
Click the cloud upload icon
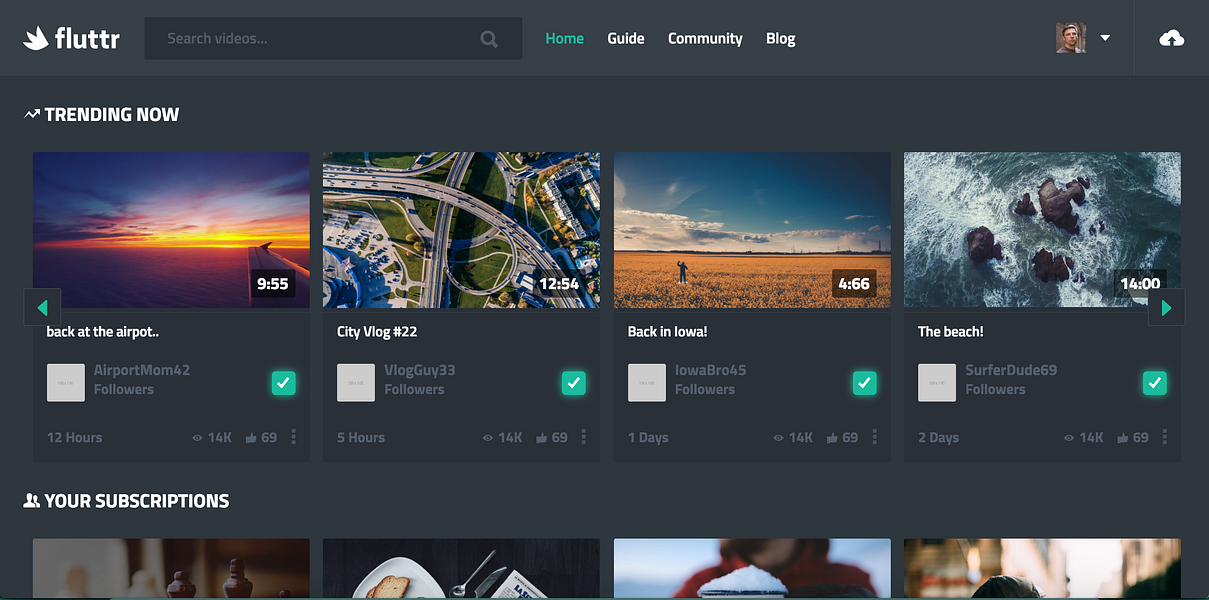tap(1172, 38)
